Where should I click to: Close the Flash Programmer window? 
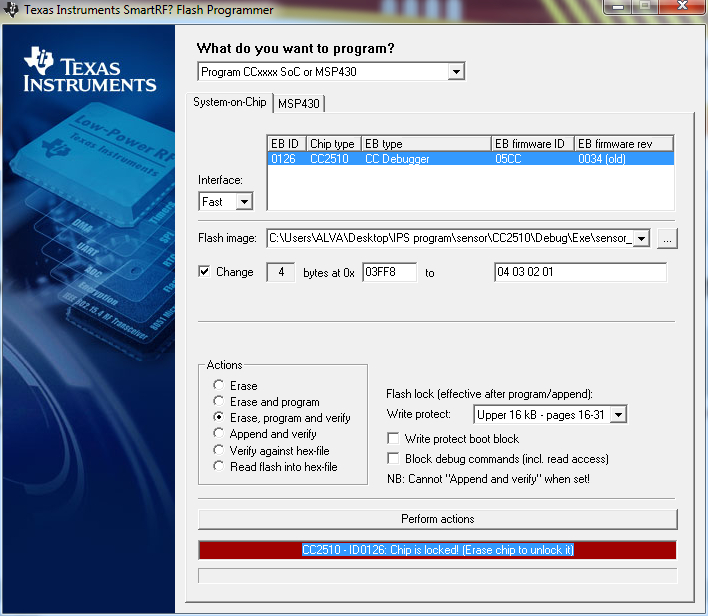[683, 6]
